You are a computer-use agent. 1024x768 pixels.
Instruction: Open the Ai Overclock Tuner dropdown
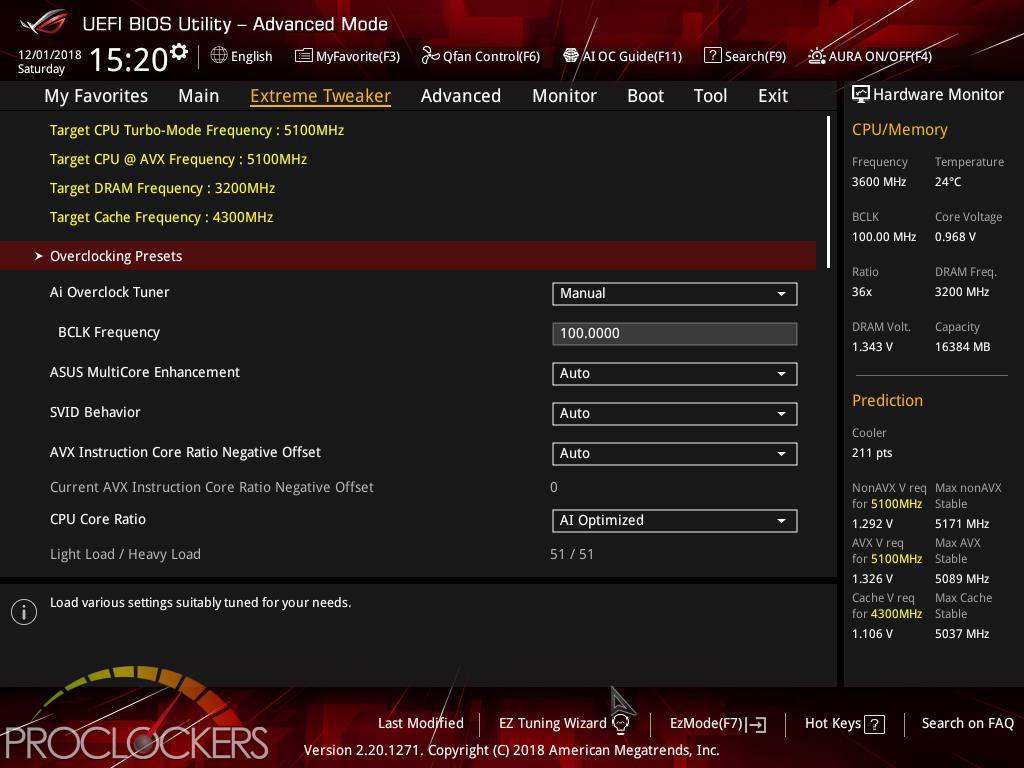675,293
